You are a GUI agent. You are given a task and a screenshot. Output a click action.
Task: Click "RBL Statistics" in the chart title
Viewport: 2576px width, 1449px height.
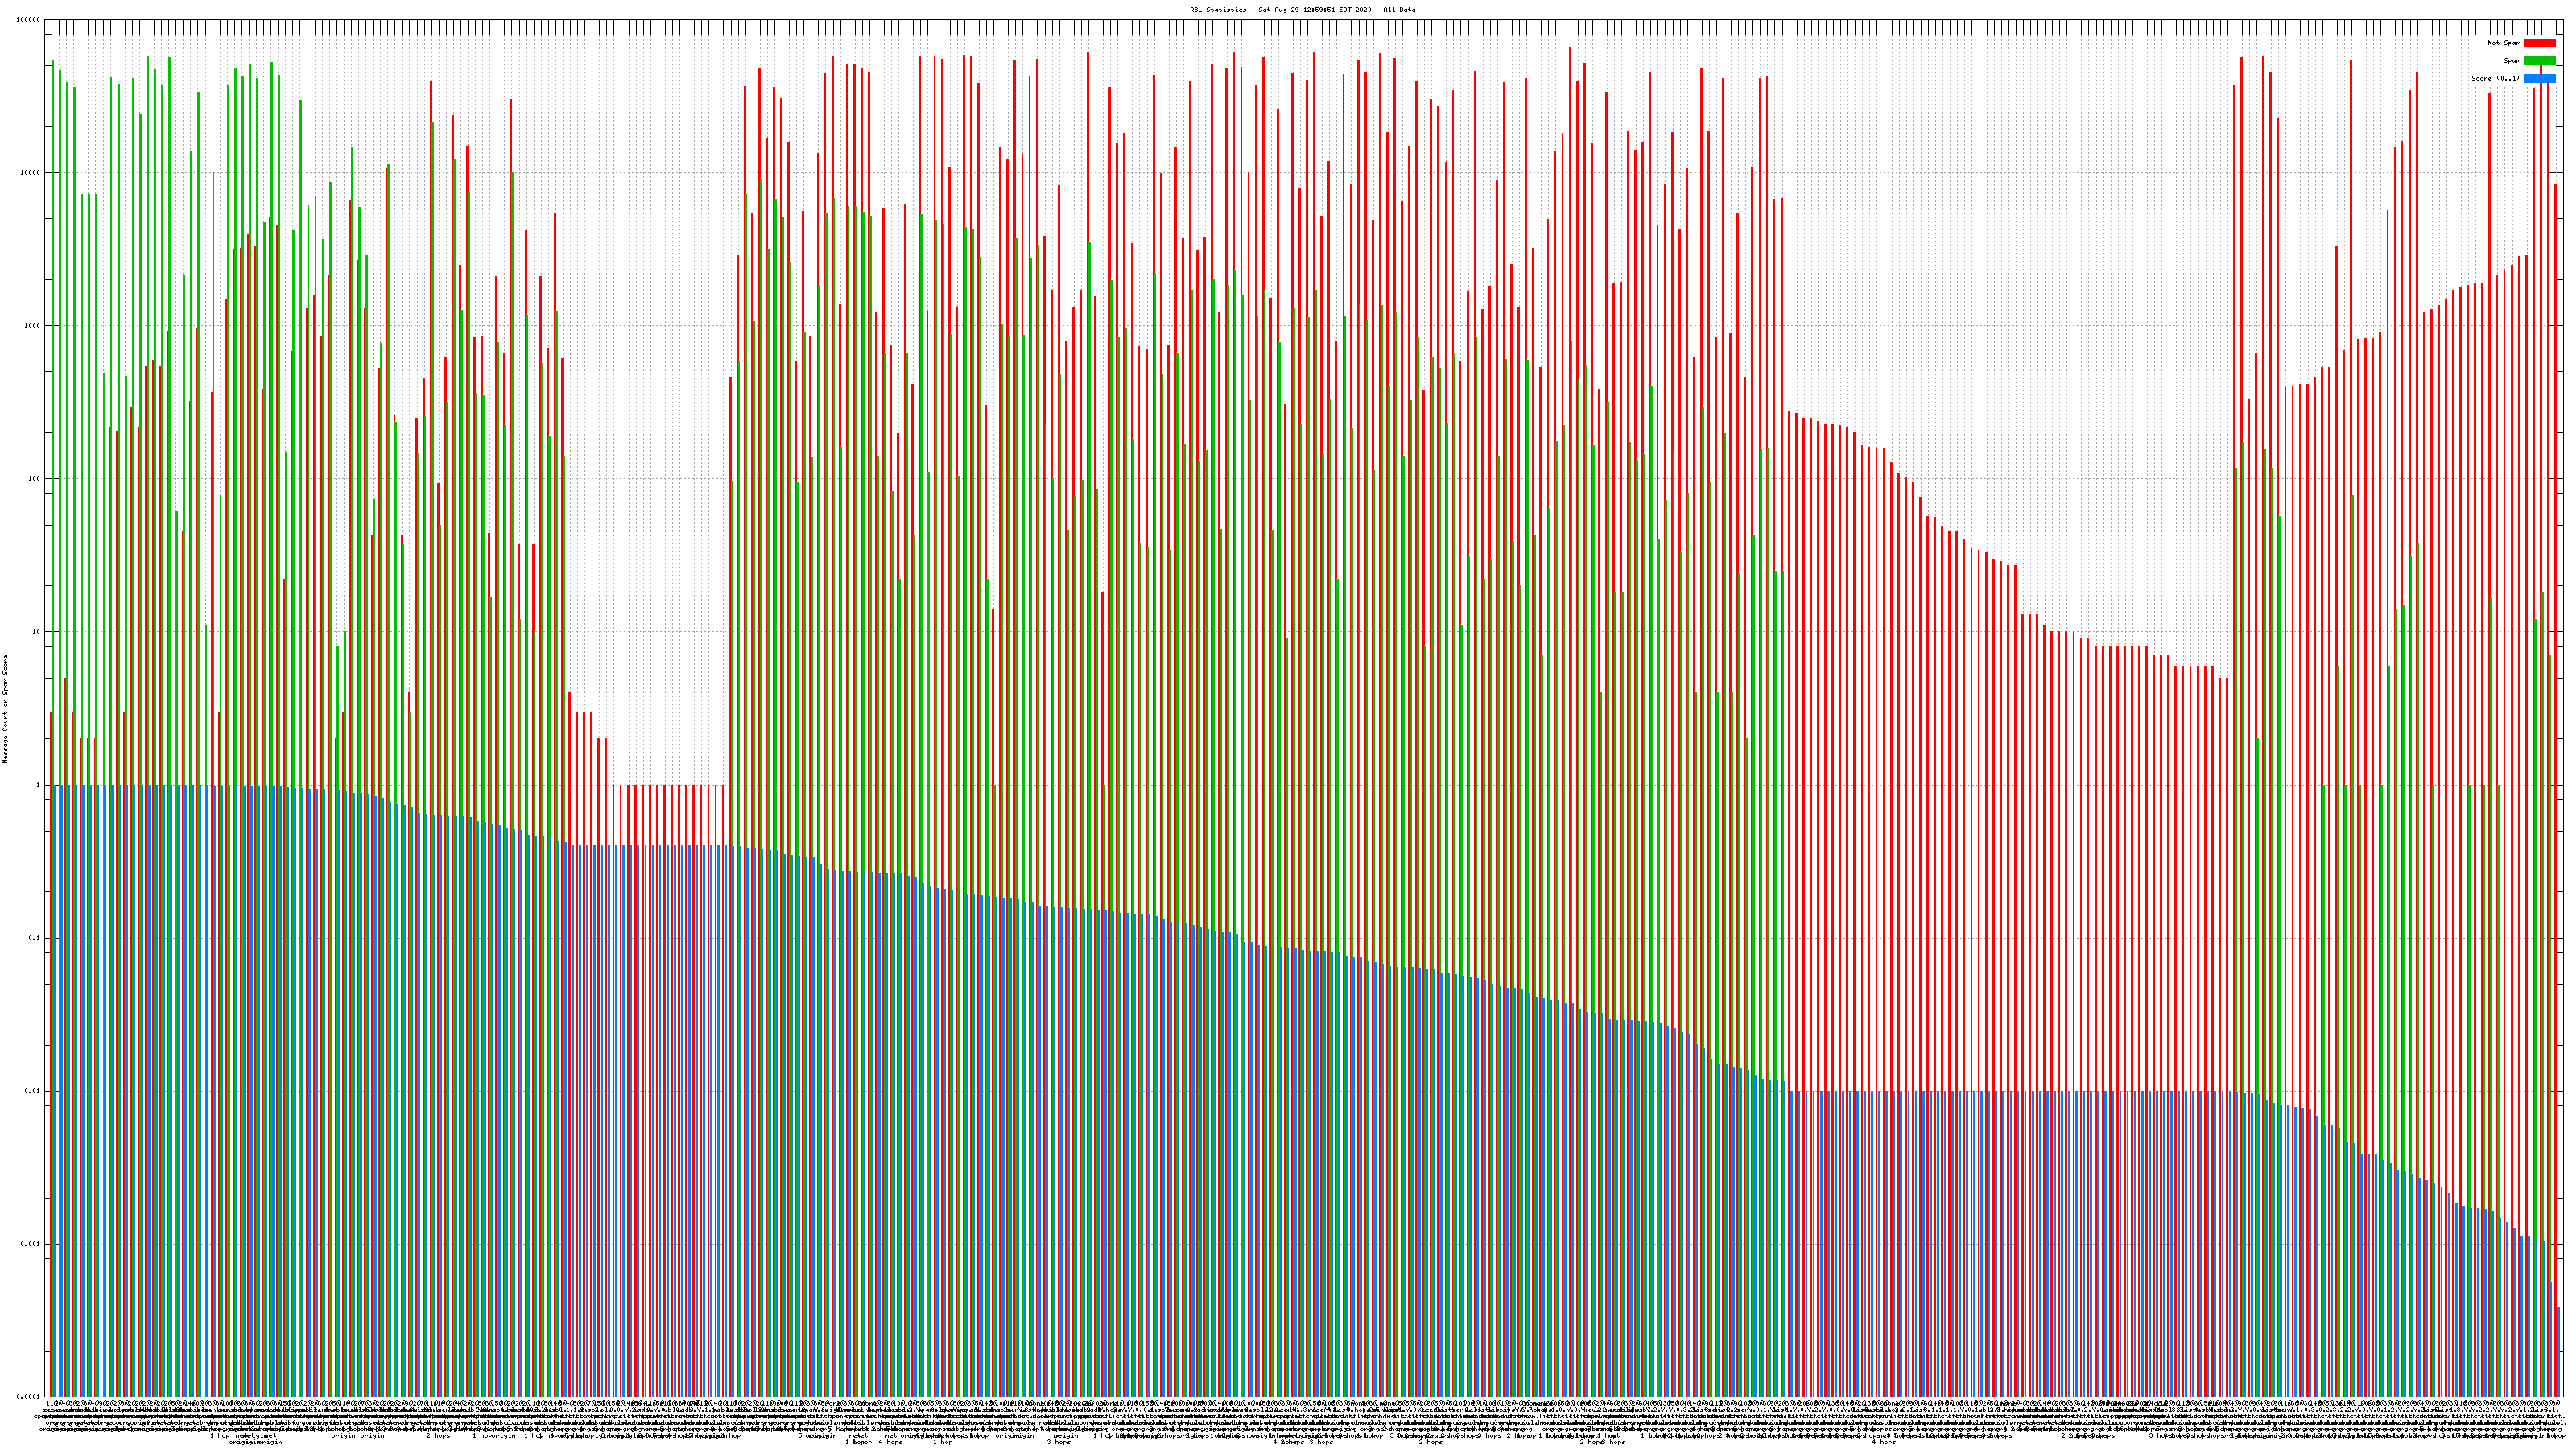[x=1218, y=10]
